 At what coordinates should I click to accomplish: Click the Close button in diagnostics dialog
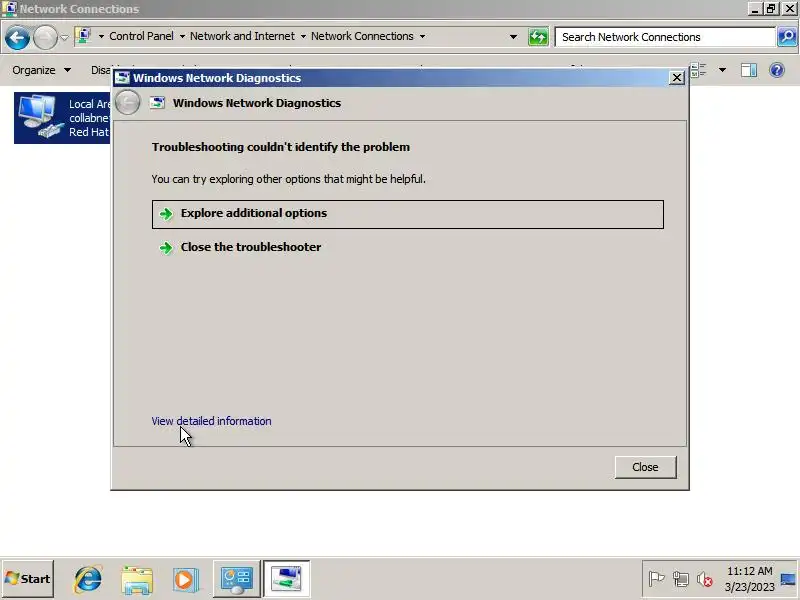point(645,467)
